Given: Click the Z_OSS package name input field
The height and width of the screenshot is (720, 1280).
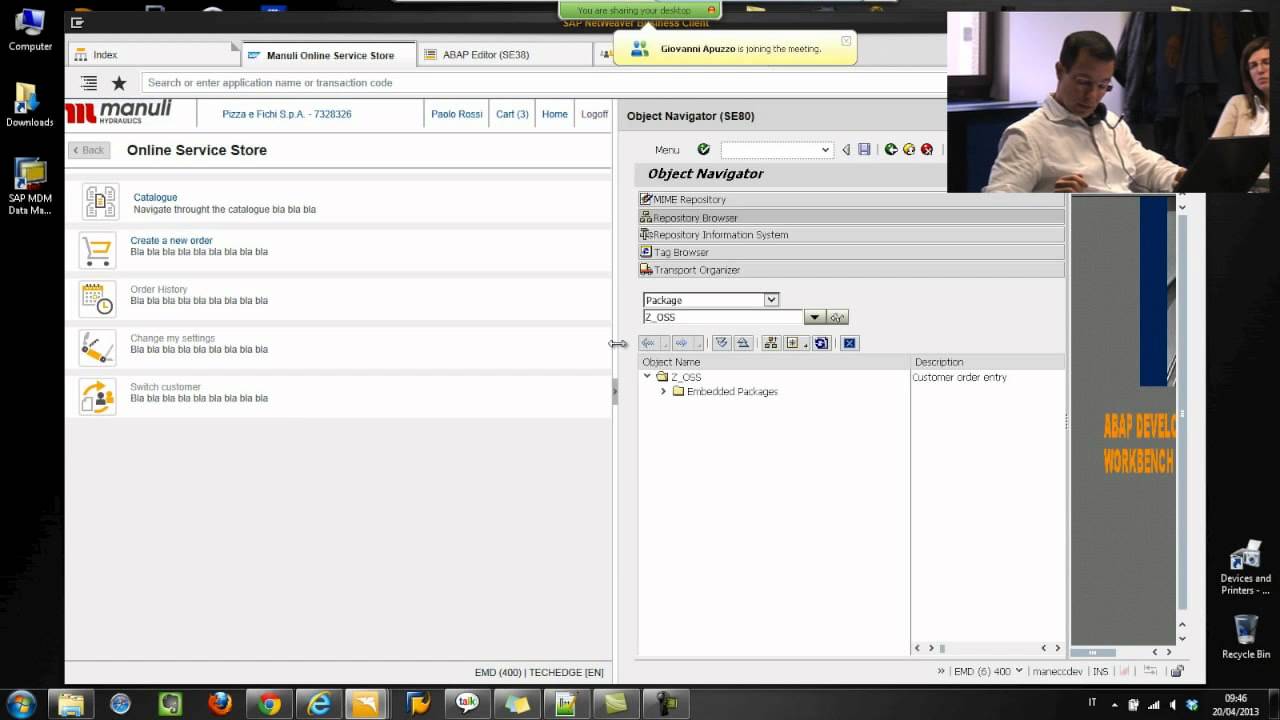Looking at the screenshot, I should point(723,317).
